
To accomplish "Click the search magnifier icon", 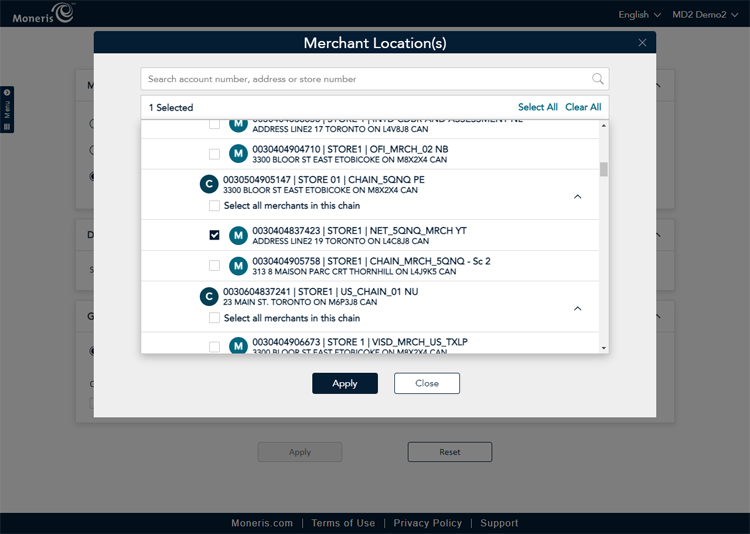I will (x=597, y=78).
